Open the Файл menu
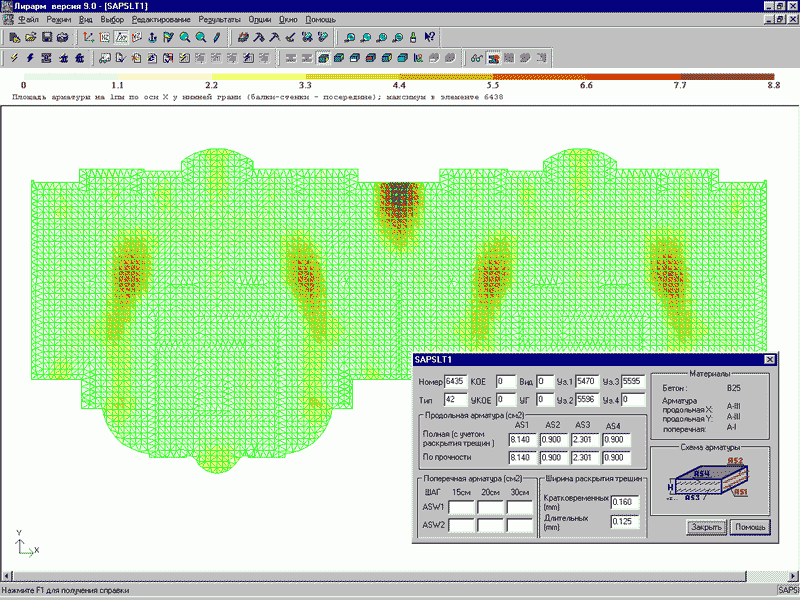The image size is (800, 600). coord(30,19)
